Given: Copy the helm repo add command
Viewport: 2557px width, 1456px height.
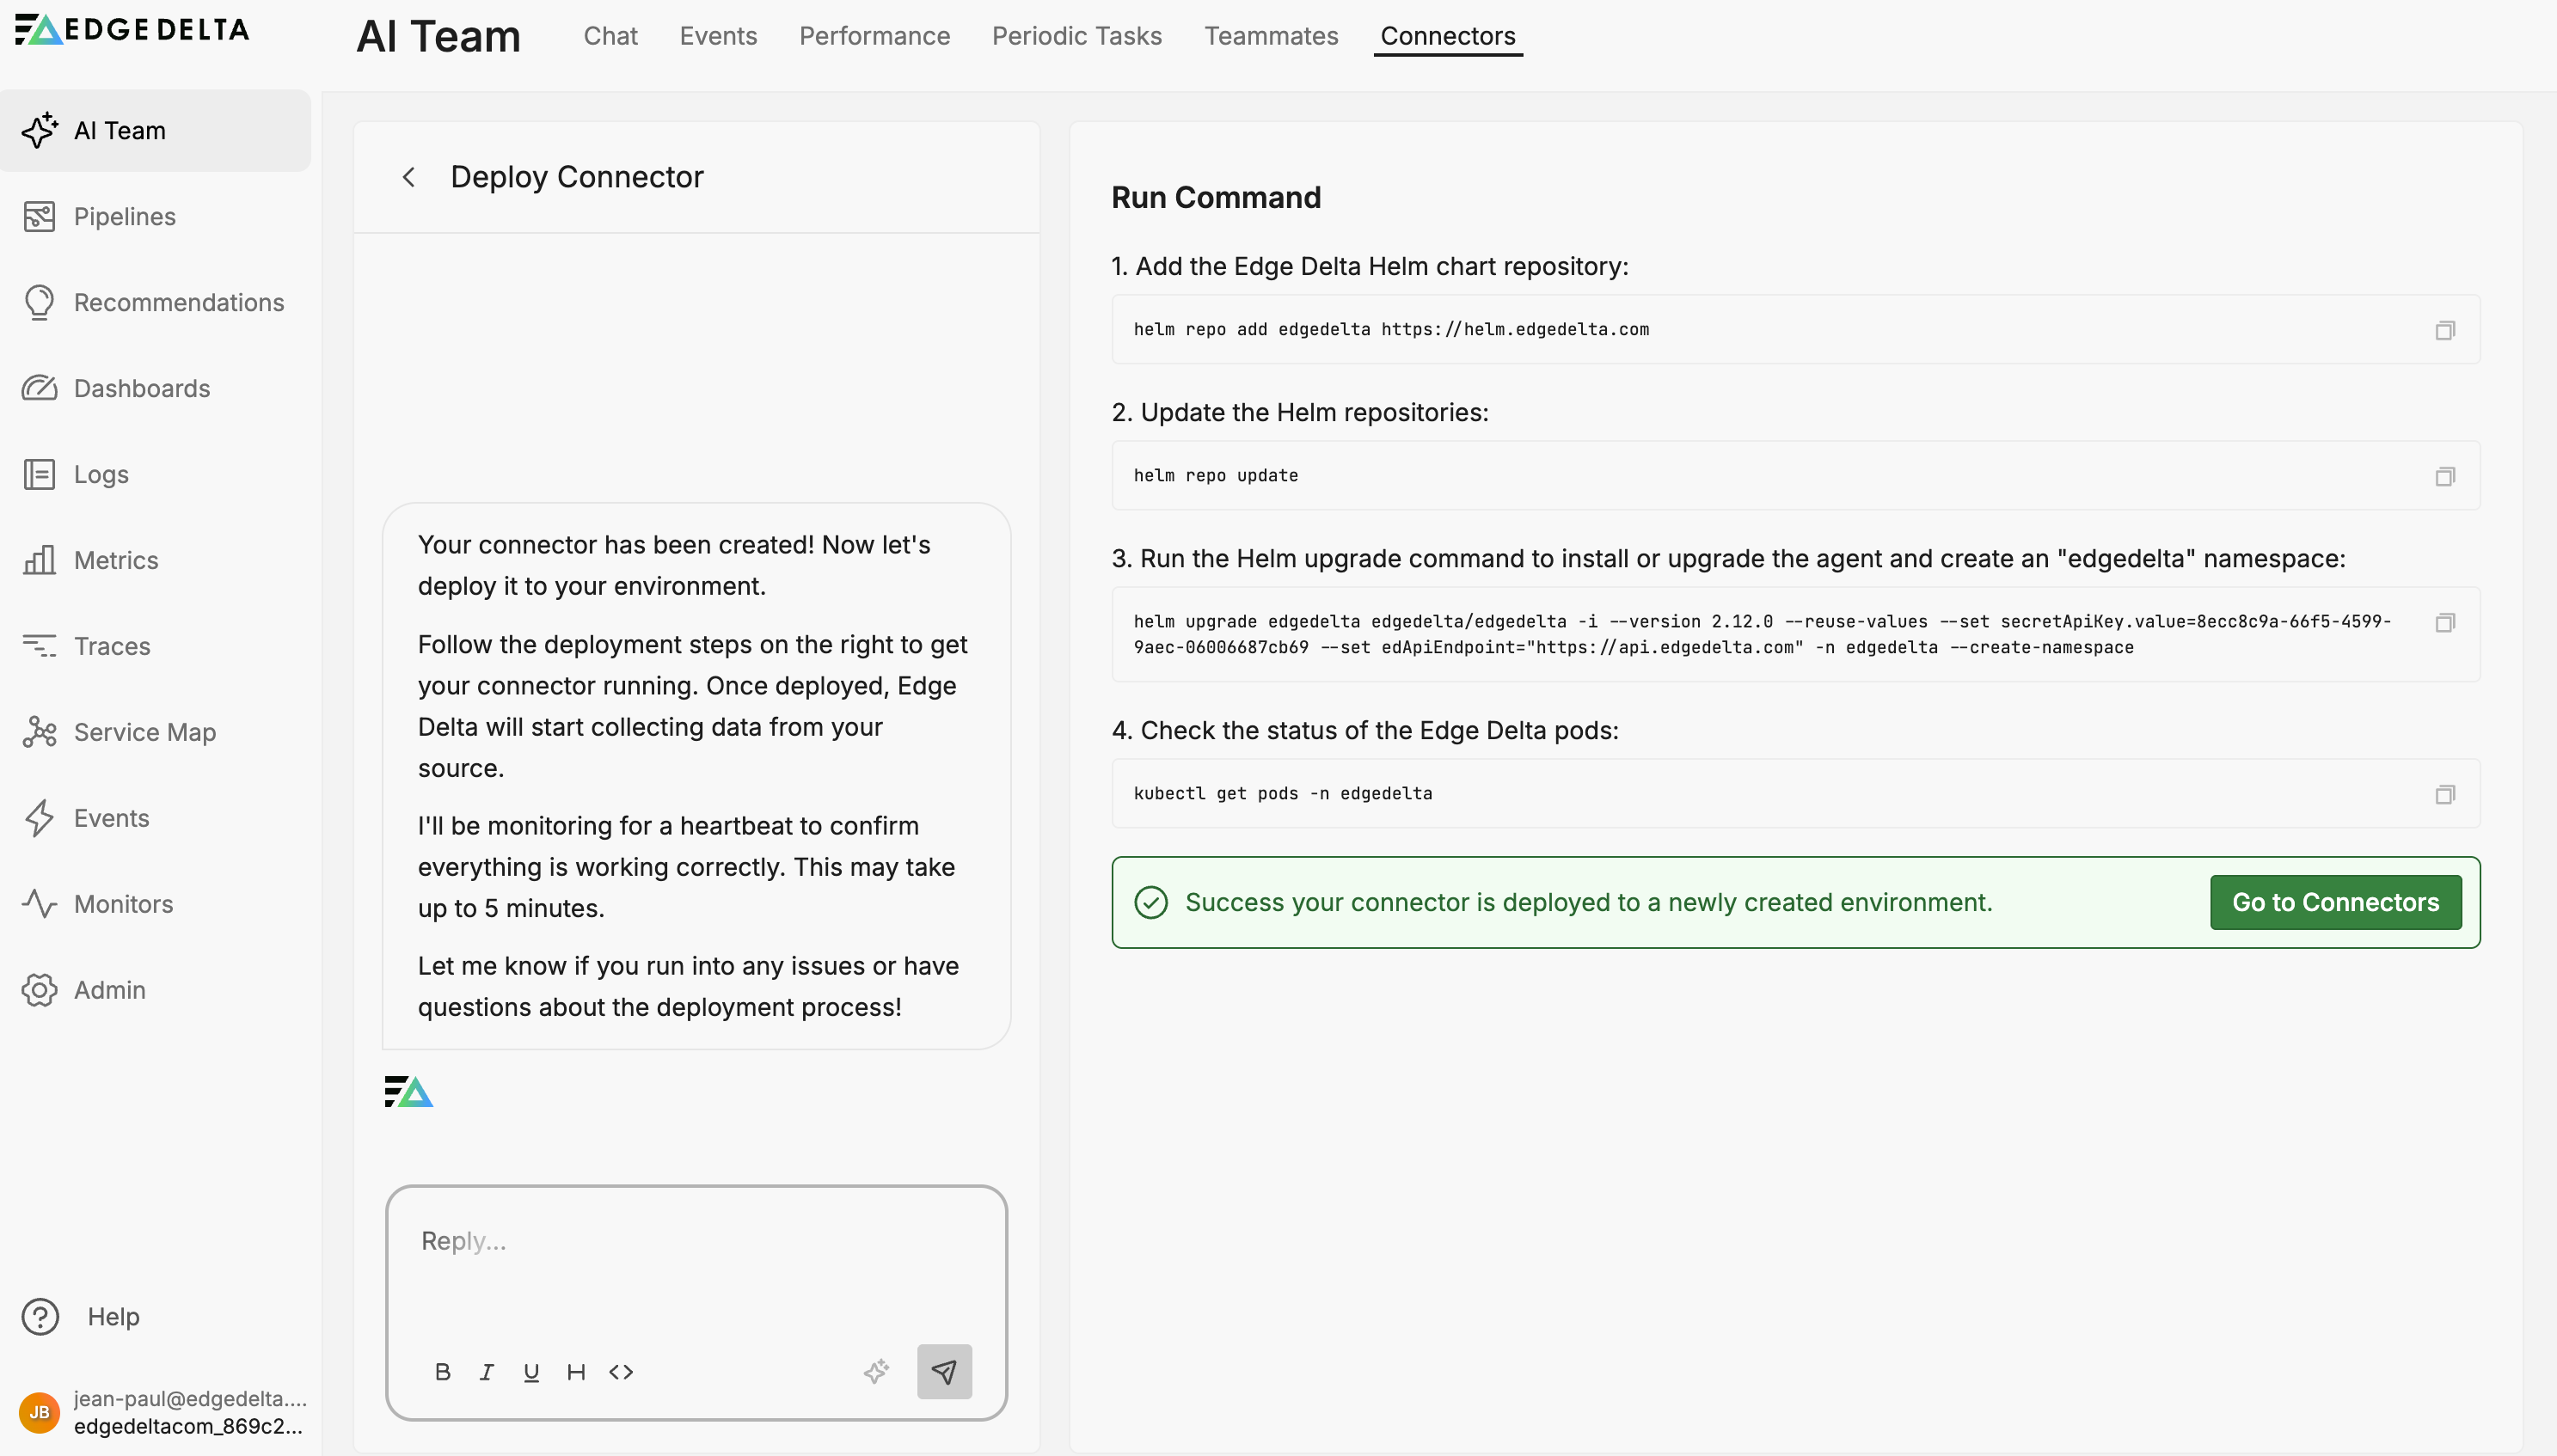Looking at the screenshot, I should (2444, 329).
